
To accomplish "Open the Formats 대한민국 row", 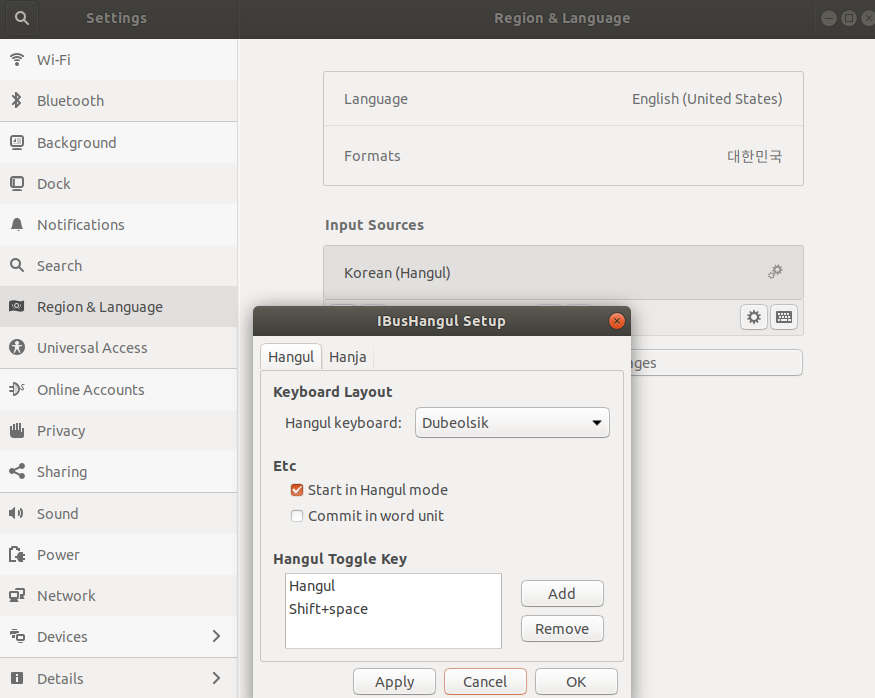I will 563,156.
